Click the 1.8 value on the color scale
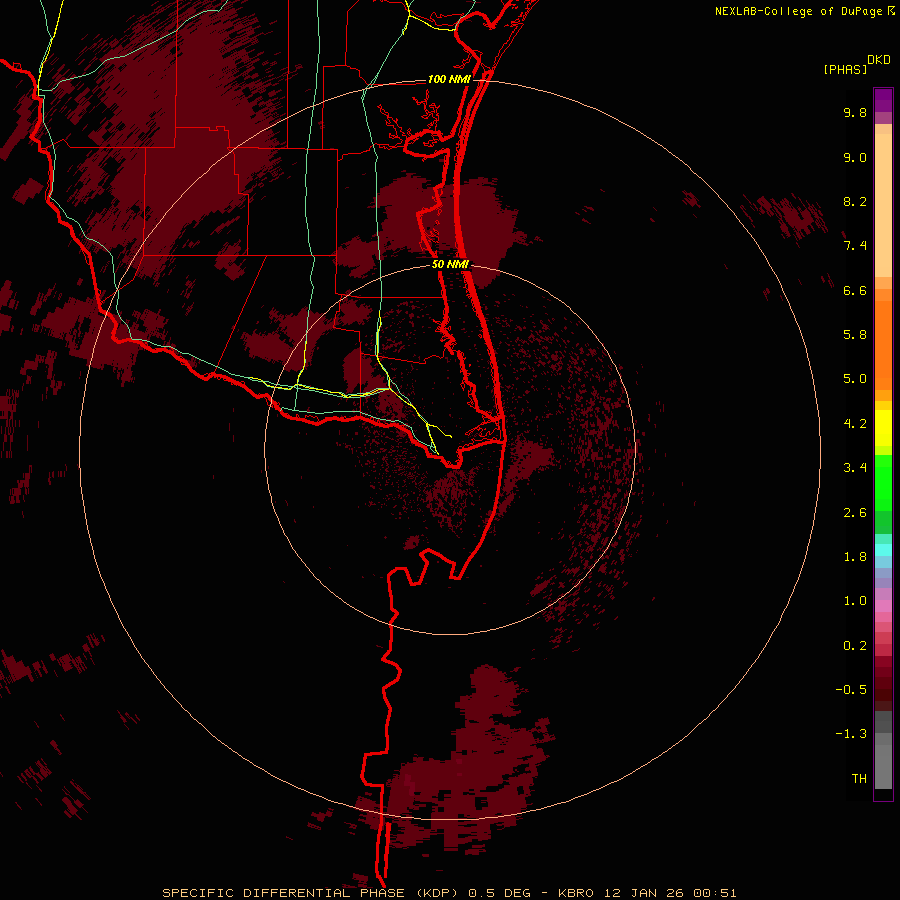The width and height of the screenshot is (900, 900). 855,557
